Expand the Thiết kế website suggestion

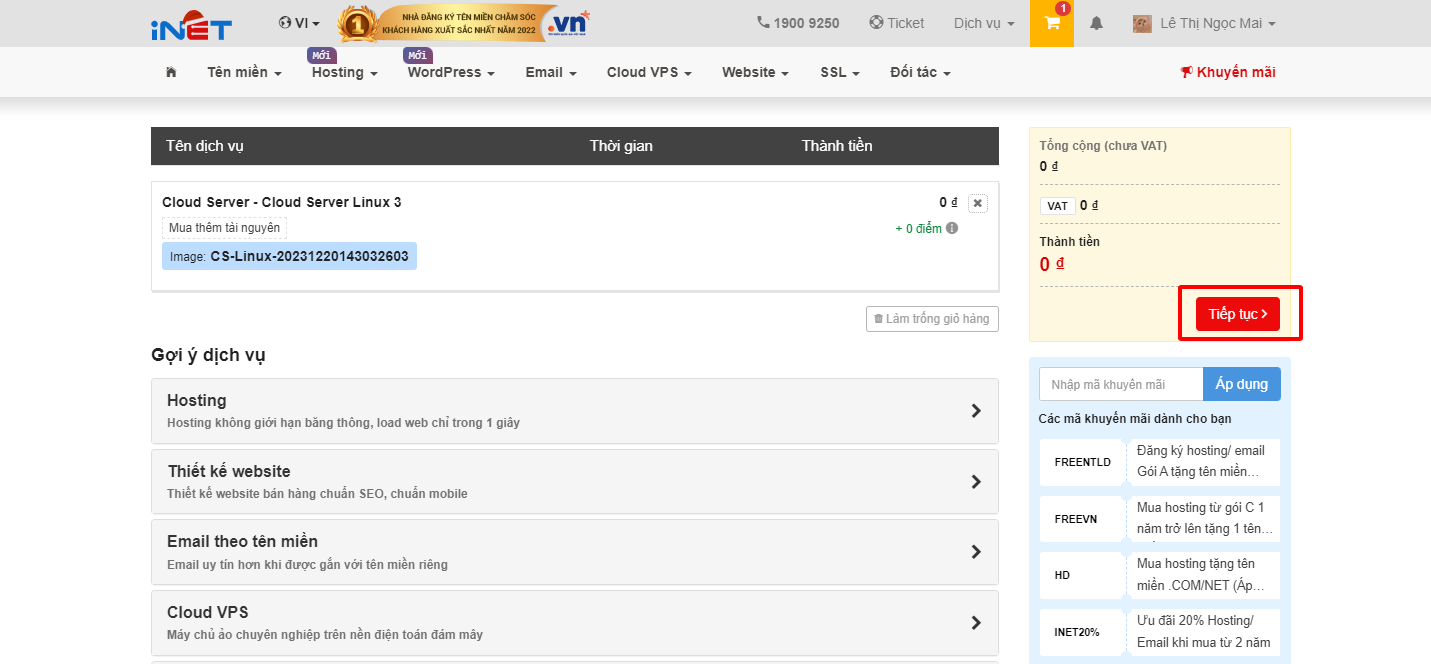[575, 481]
